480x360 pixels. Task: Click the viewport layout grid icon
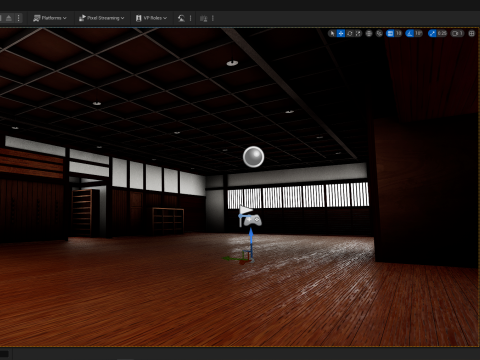click(471, 33)
